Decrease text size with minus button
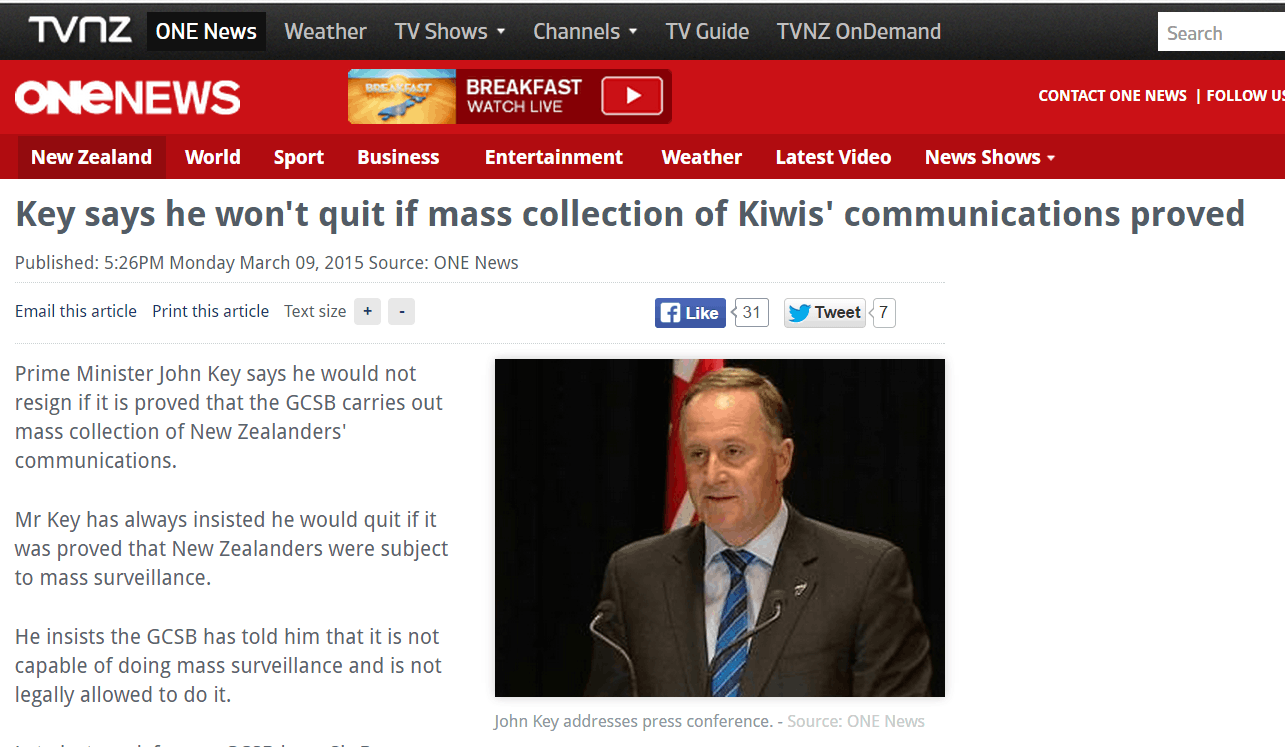 (401, 312)
